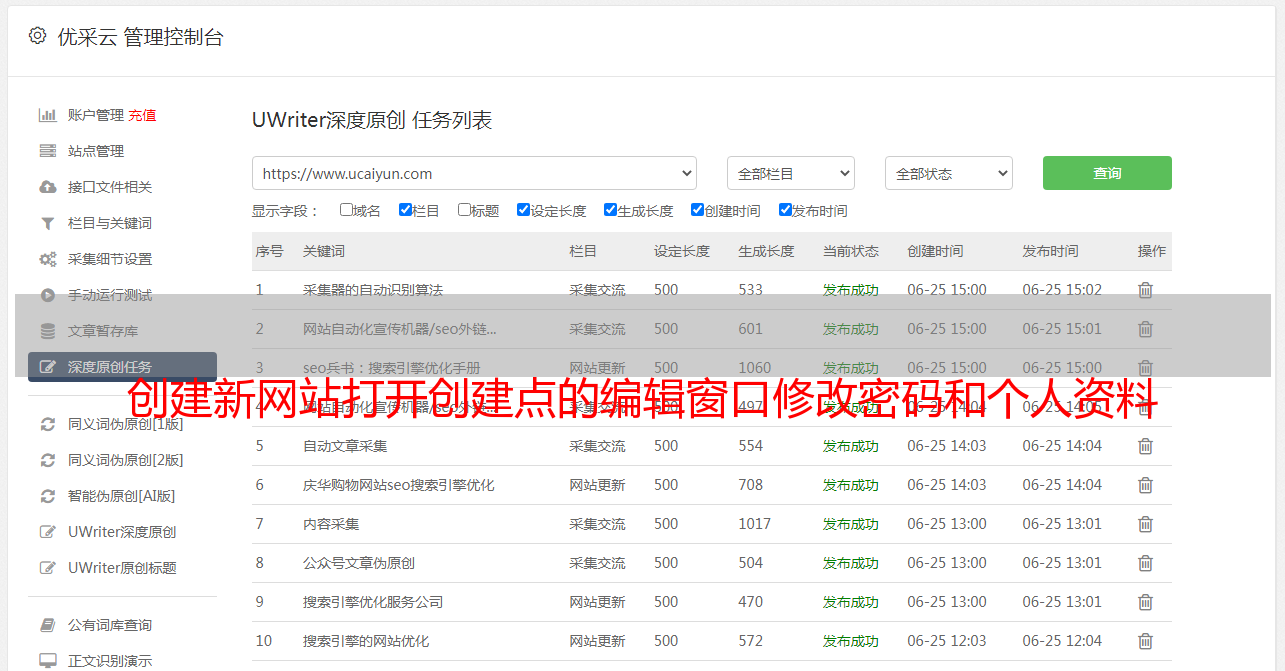This screenshot has width=1285, height=671.
Task: Delete row 9 搜索引擎优化服务公司 via trash icon
Action: click(x=1145, y=602)
